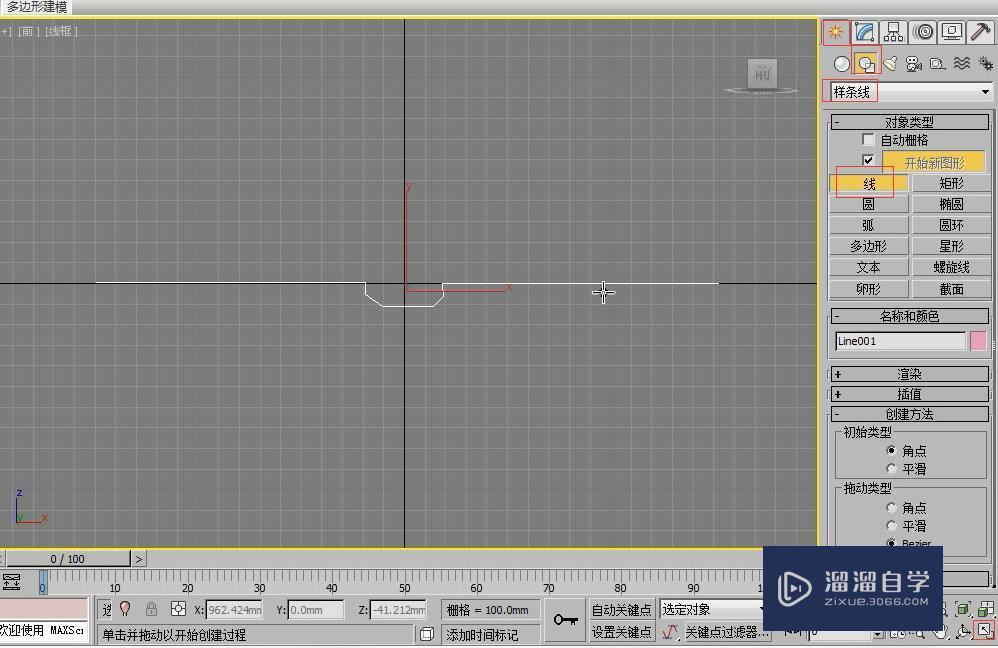Select 角点 under 拖动类型
The height and width of the screenshot is (648, 998).
[x=891, y=507]
